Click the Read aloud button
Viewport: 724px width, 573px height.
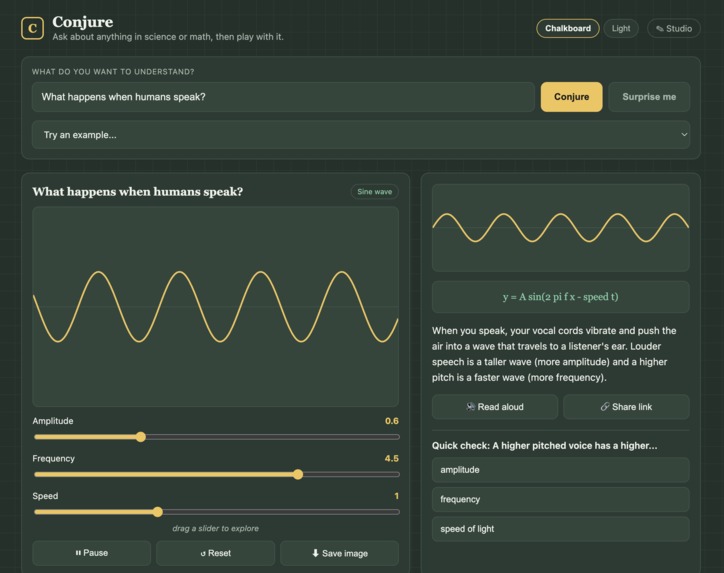click(x=495, y=407)
